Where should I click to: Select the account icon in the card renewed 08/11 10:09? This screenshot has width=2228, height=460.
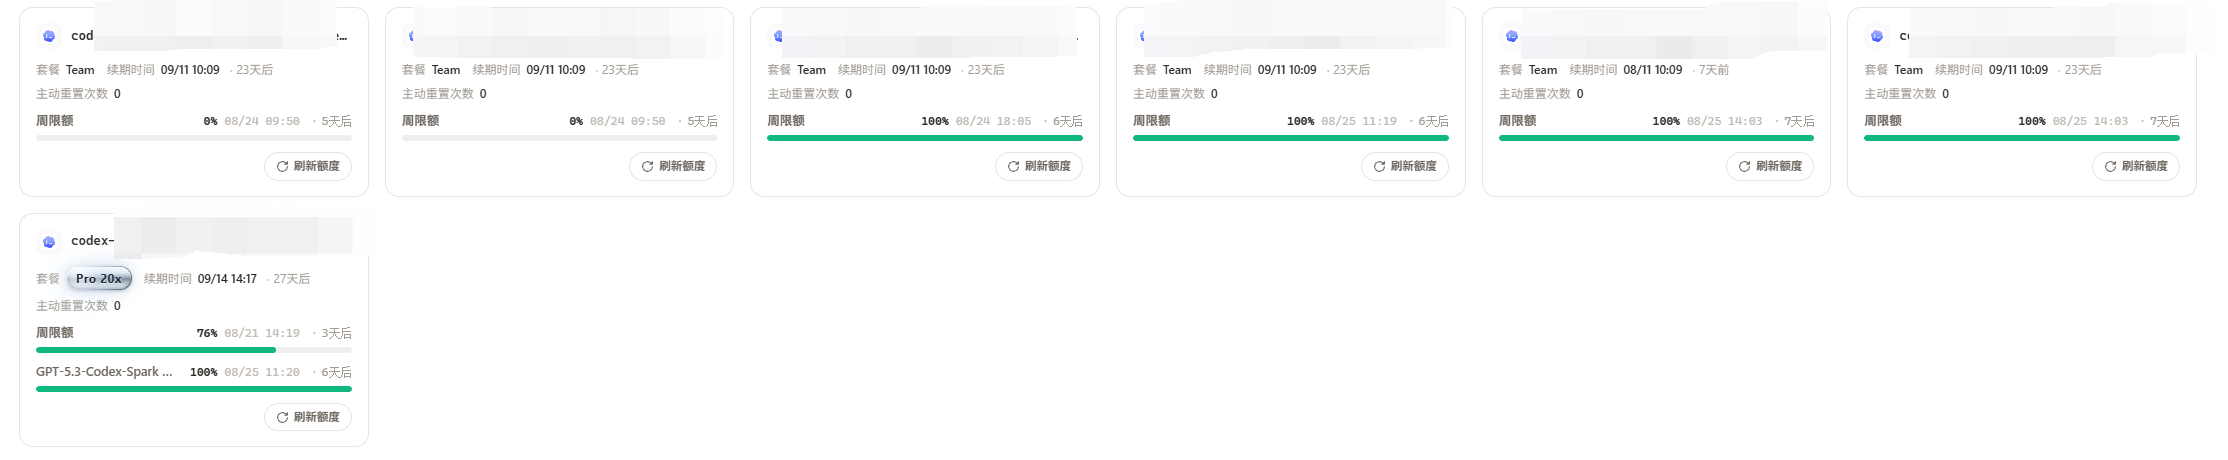[x=1512, y=36]
